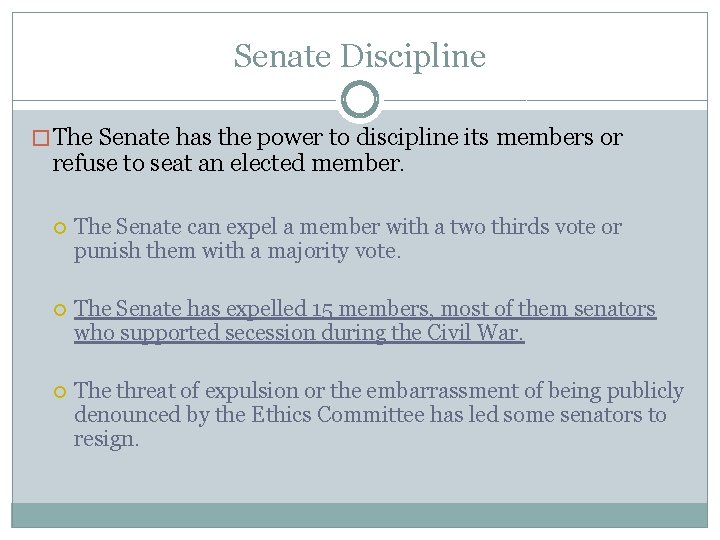Click underlined "who supported secession during Civil War" text
This screenshot has width=720, height=540.
pos(298,333)
